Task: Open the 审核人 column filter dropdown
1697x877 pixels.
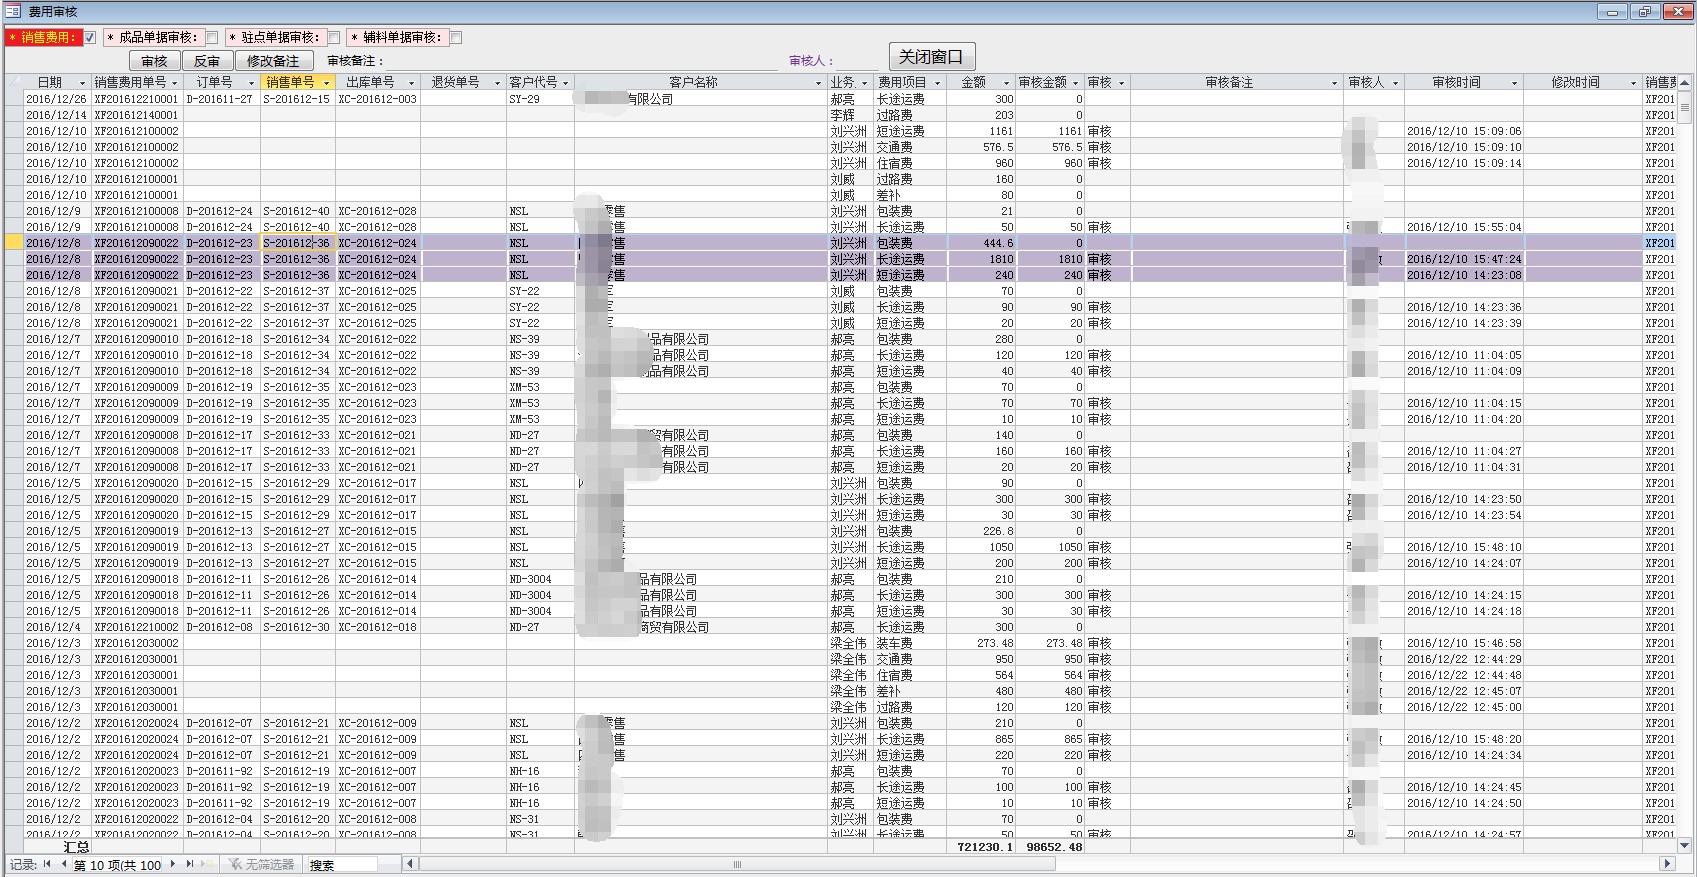Action: [1395, 83]
